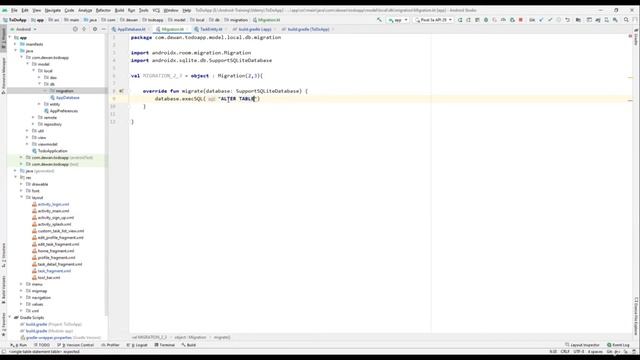
Task: Click the Make Project hammer icon
Action: pyautogui.click(x=379, y=20)
